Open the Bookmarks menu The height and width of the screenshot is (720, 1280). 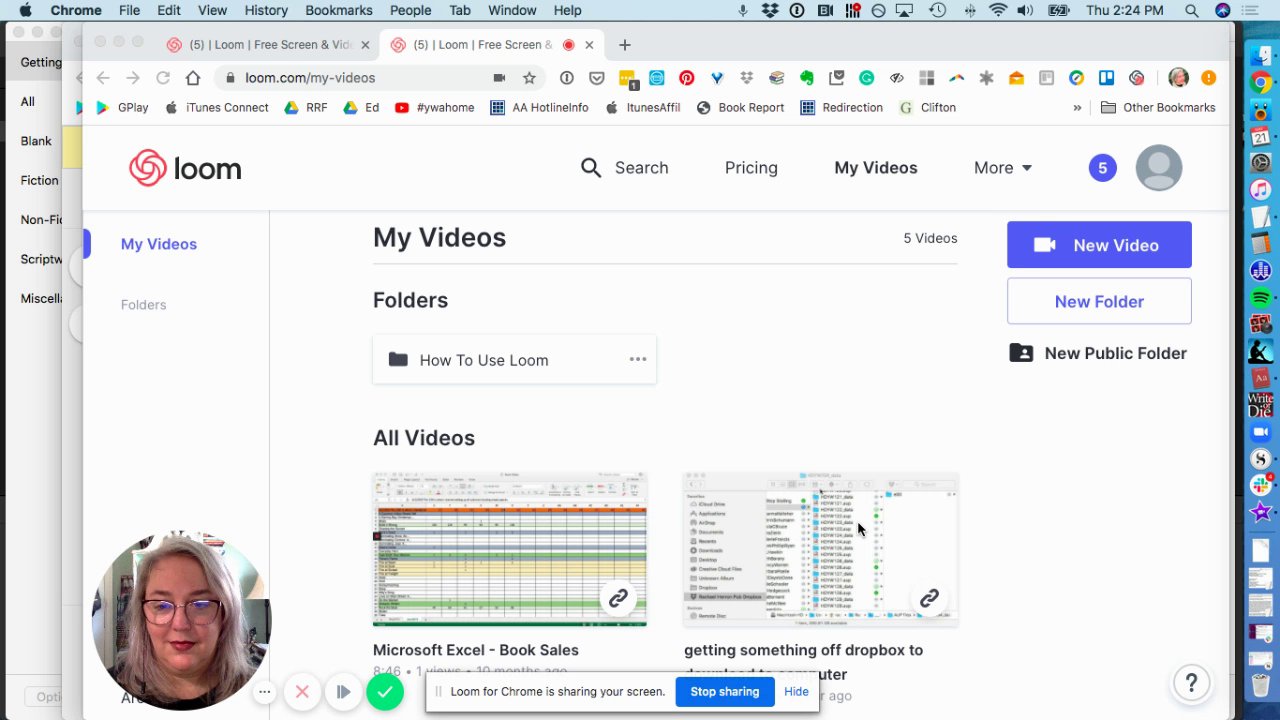coord(339,11)
